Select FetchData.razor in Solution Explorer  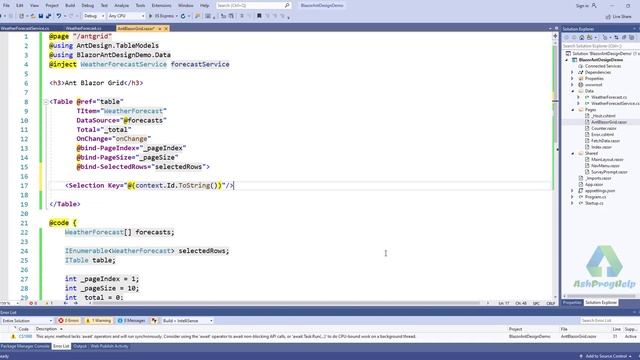tap(605, 141)
